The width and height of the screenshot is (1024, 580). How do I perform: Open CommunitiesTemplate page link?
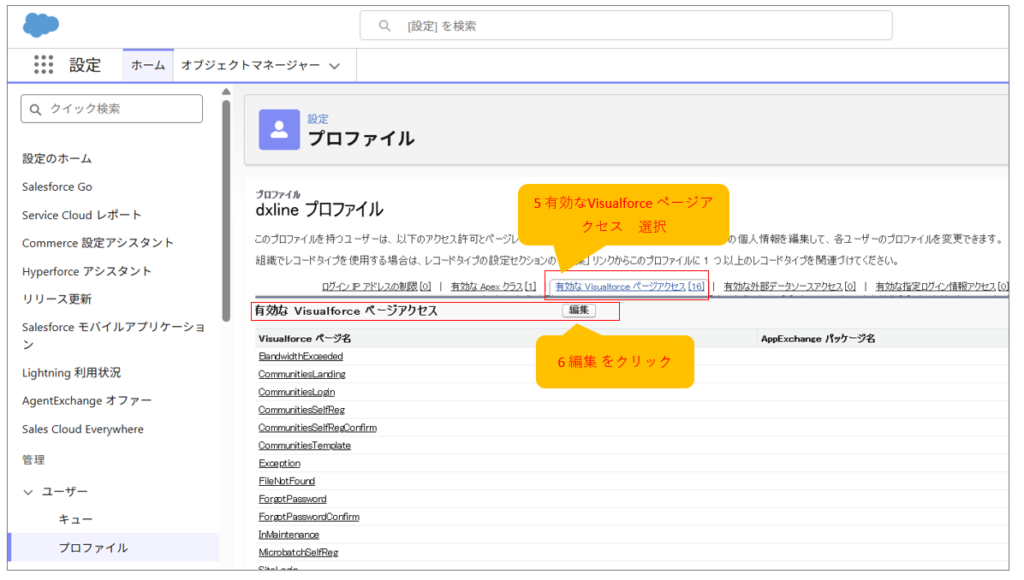tap(304, 445)
